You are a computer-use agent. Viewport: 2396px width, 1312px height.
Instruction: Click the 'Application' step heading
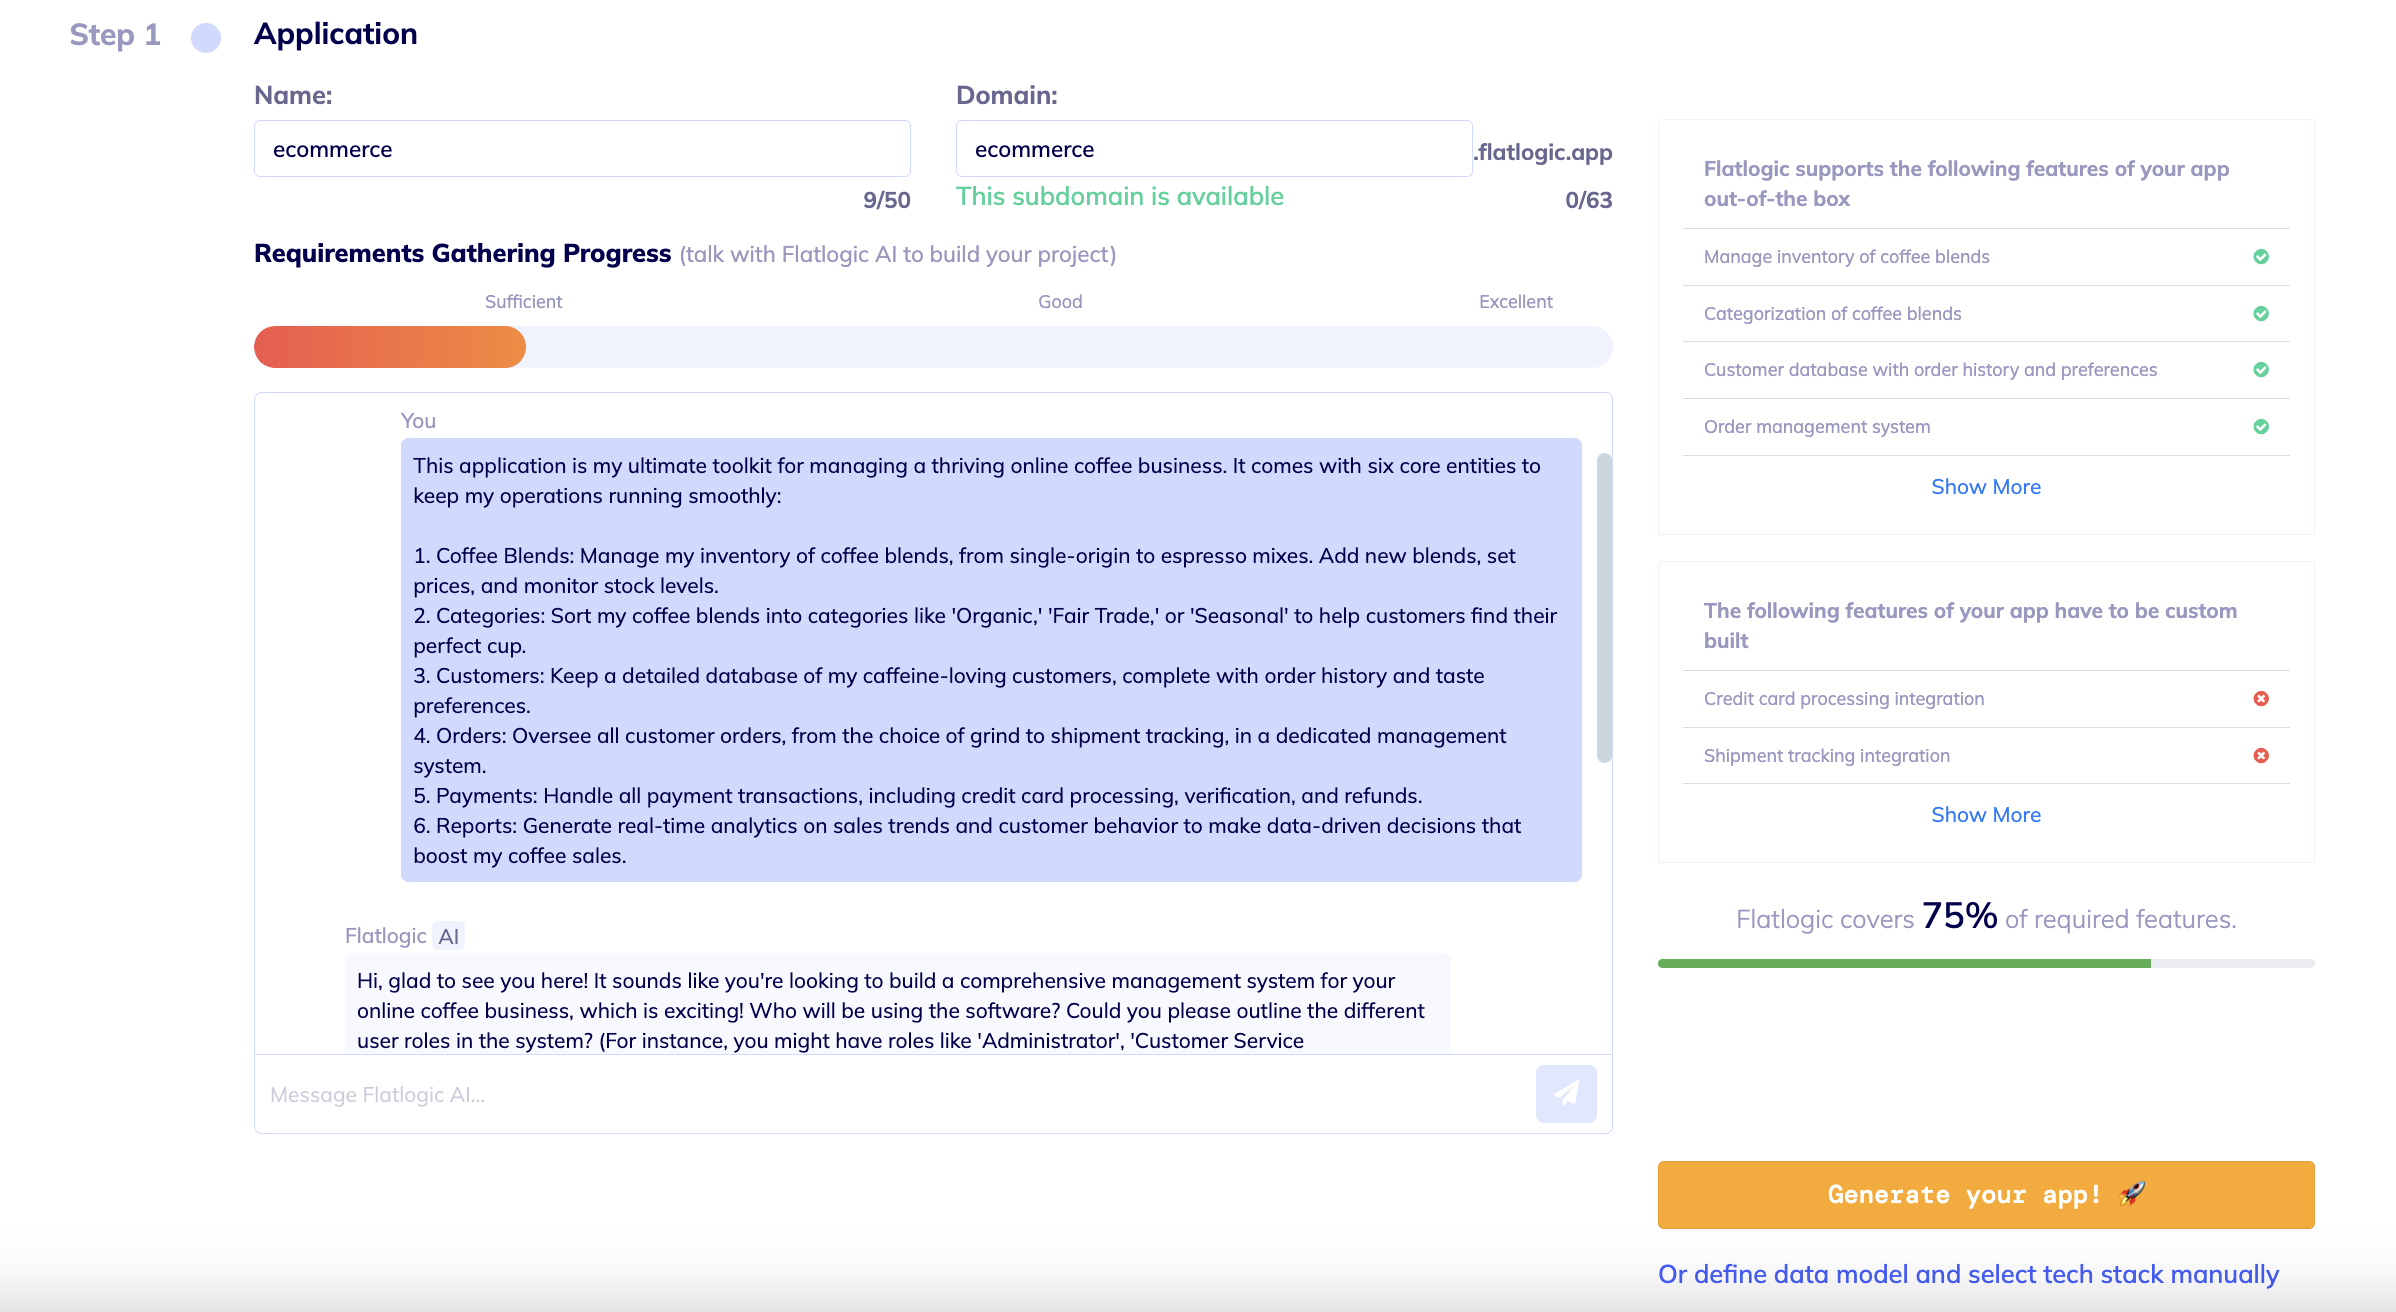point(336,34)
